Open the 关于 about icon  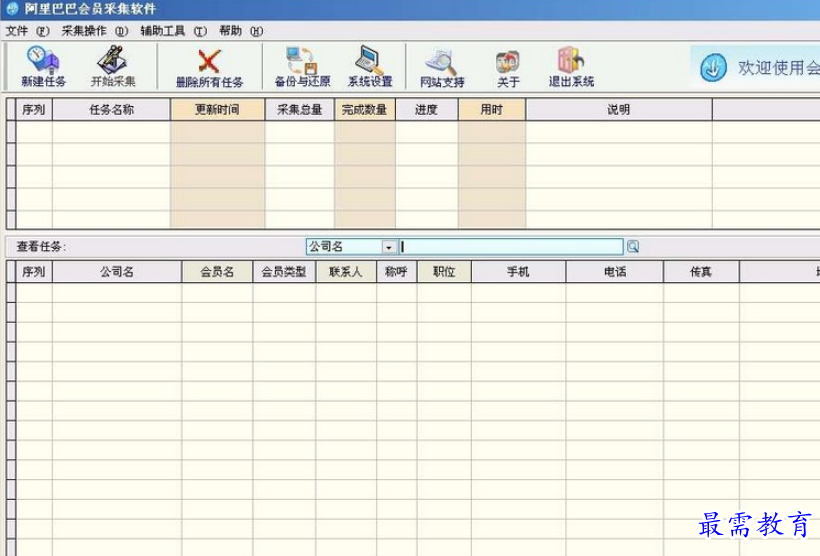[x=508, y=67]
